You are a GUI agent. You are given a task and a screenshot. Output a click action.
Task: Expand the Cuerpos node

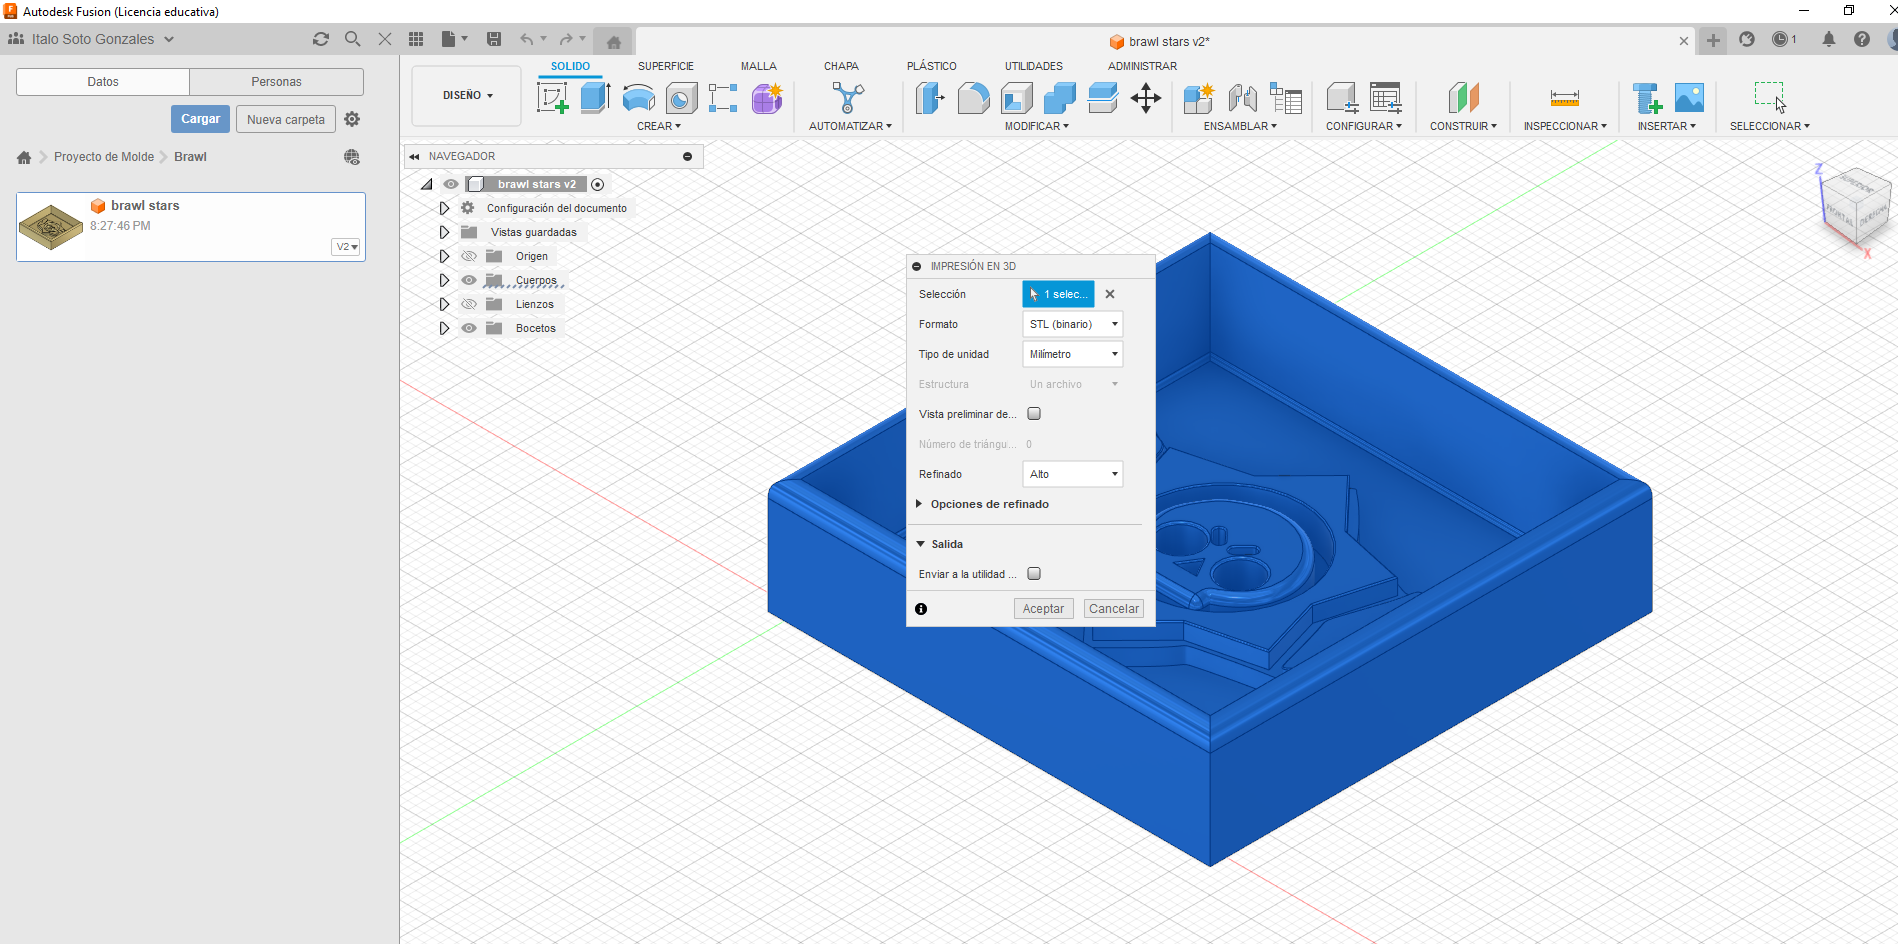[444, 280]
